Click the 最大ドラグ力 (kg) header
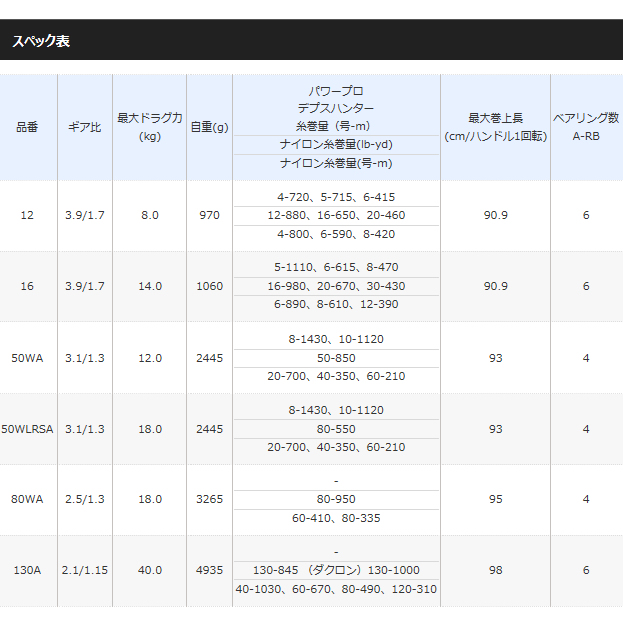623x623 pixels. pyautogui.click(x=150, y=127)
